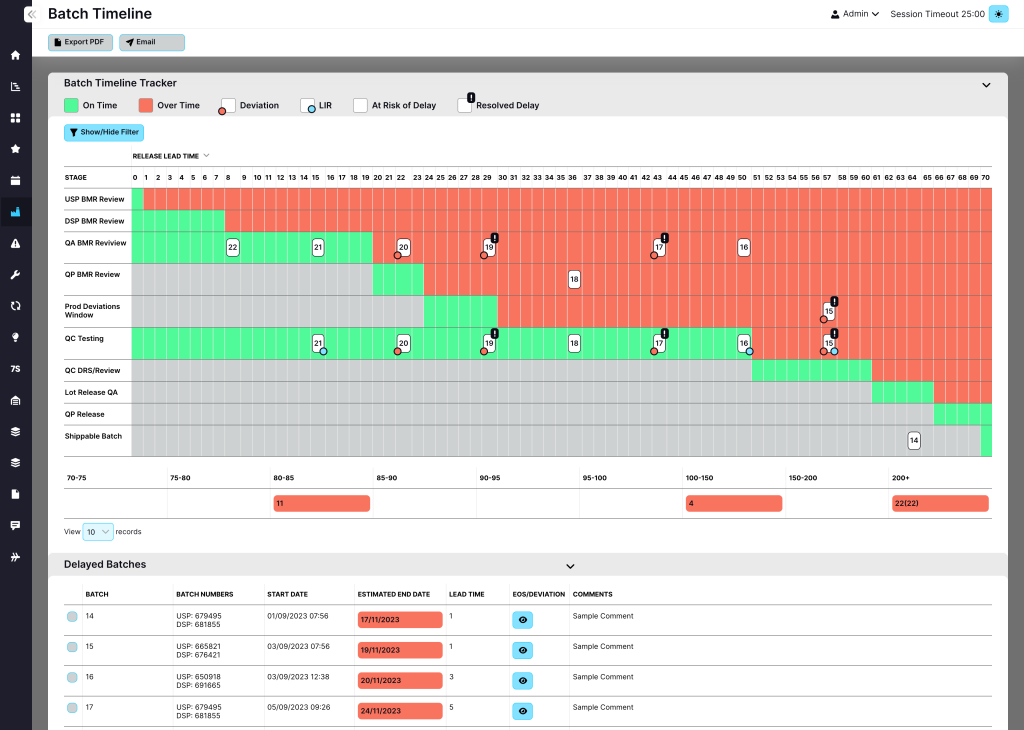Click the Email button

[x=152, y=42]
